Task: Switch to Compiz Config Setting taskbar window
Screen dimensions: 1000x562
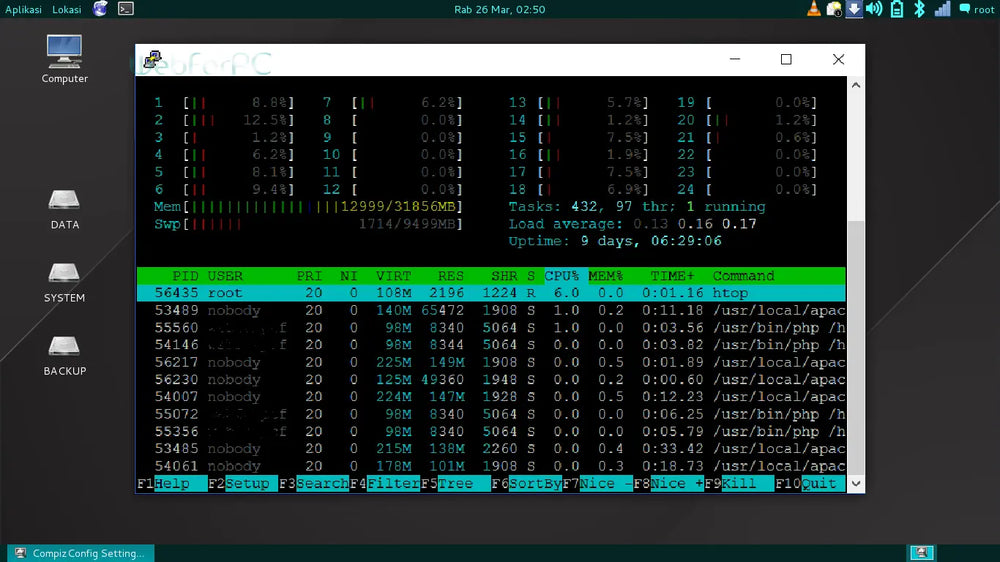Action: [x=81, y=553]
